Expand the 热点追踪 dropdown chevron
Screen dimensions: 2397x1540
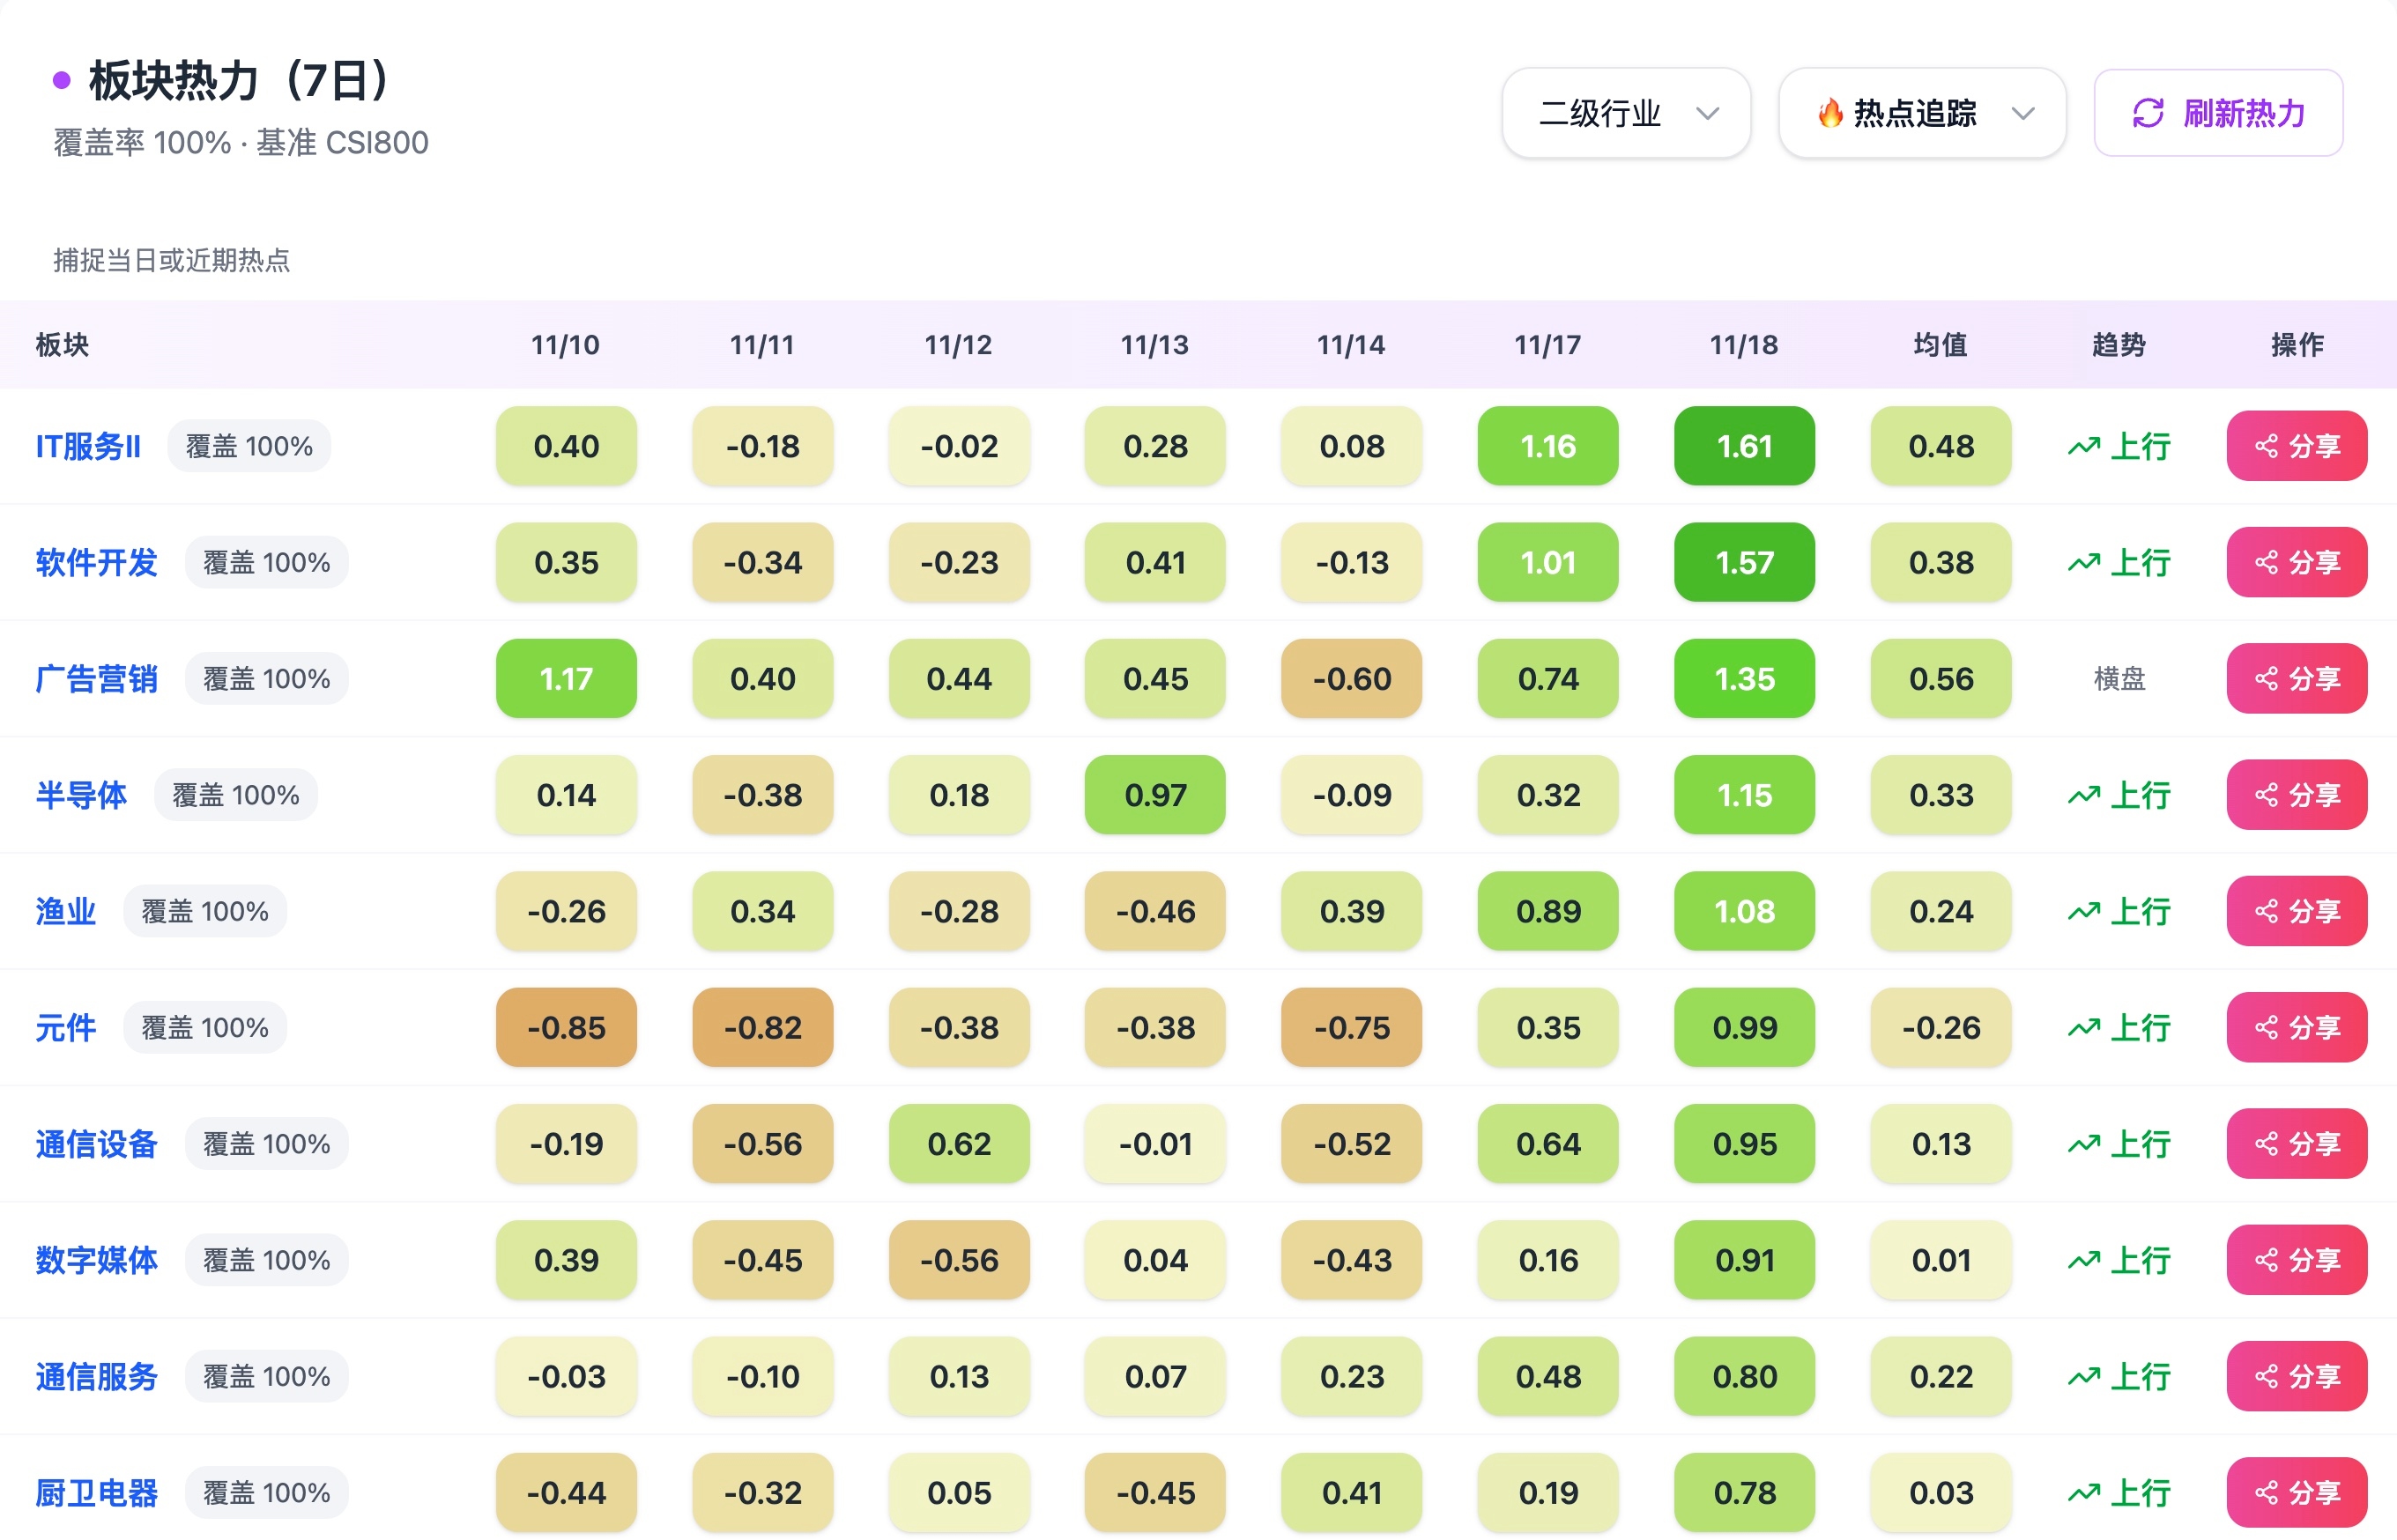tap(2022, 113)
